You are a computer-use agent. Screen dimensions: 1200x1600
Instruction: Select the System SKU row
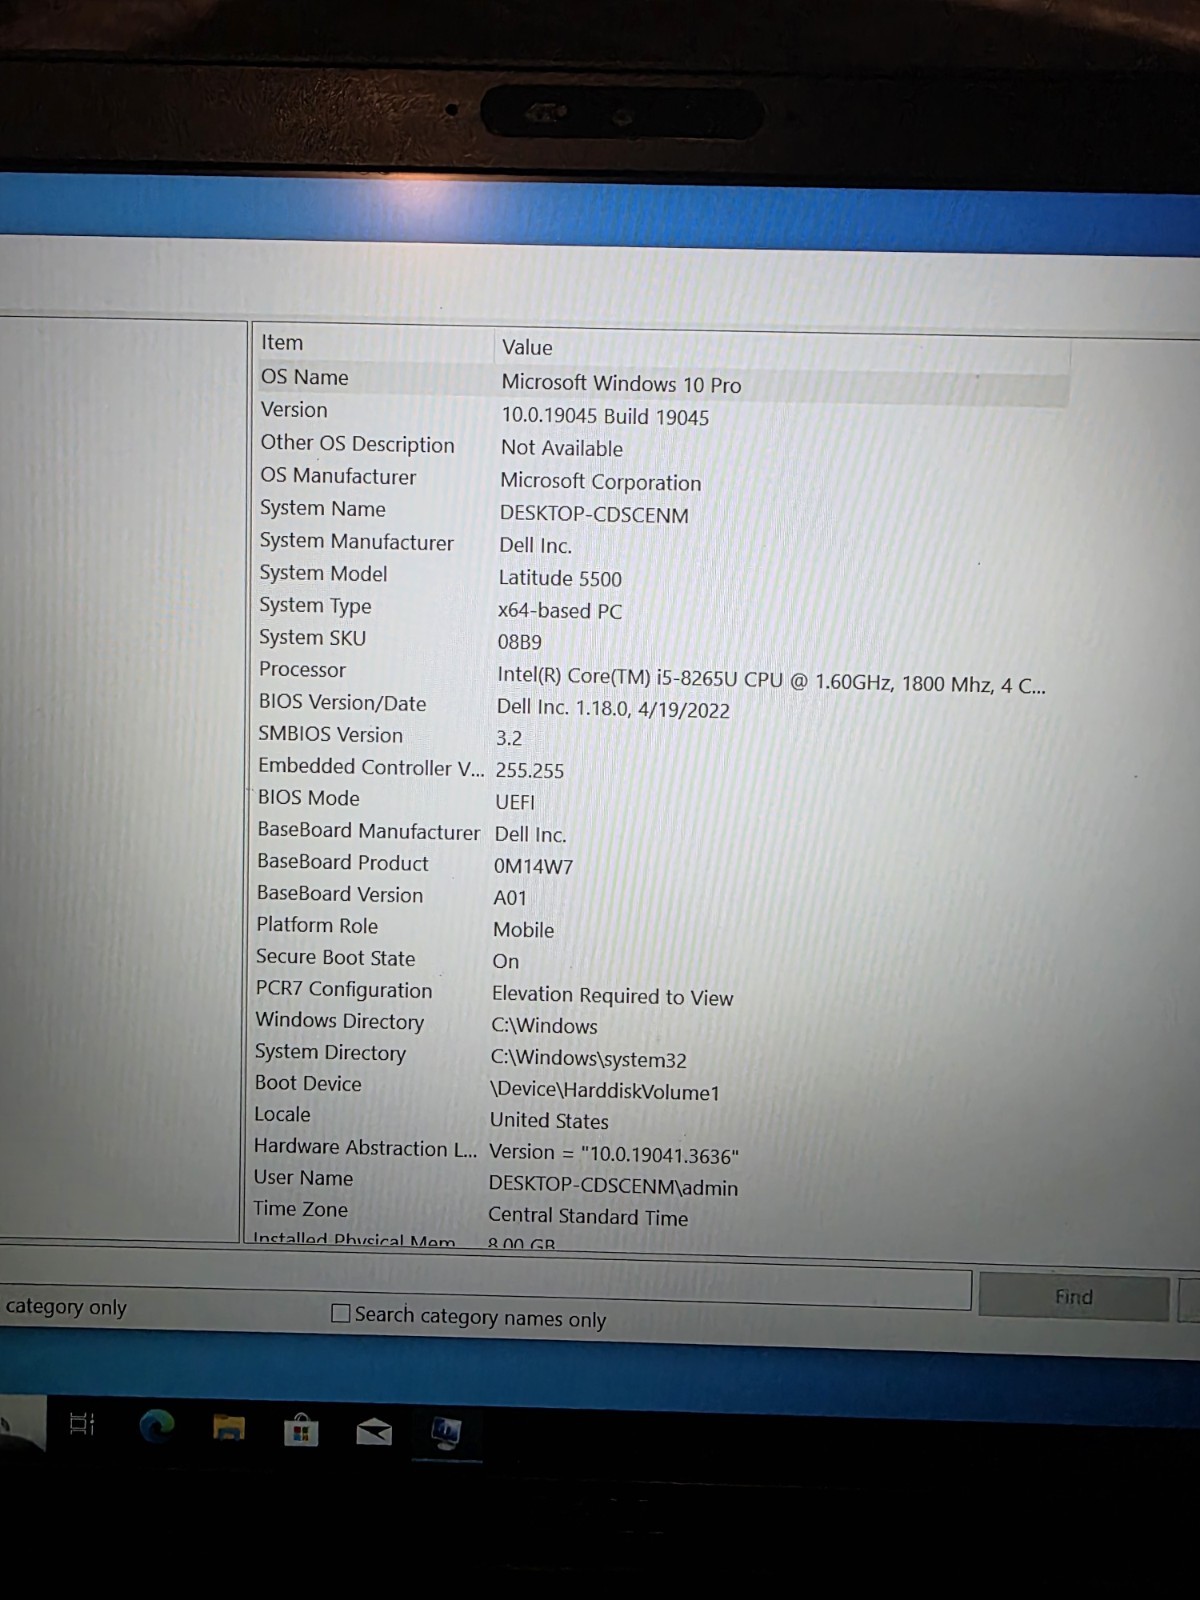[x=662, y=640]
